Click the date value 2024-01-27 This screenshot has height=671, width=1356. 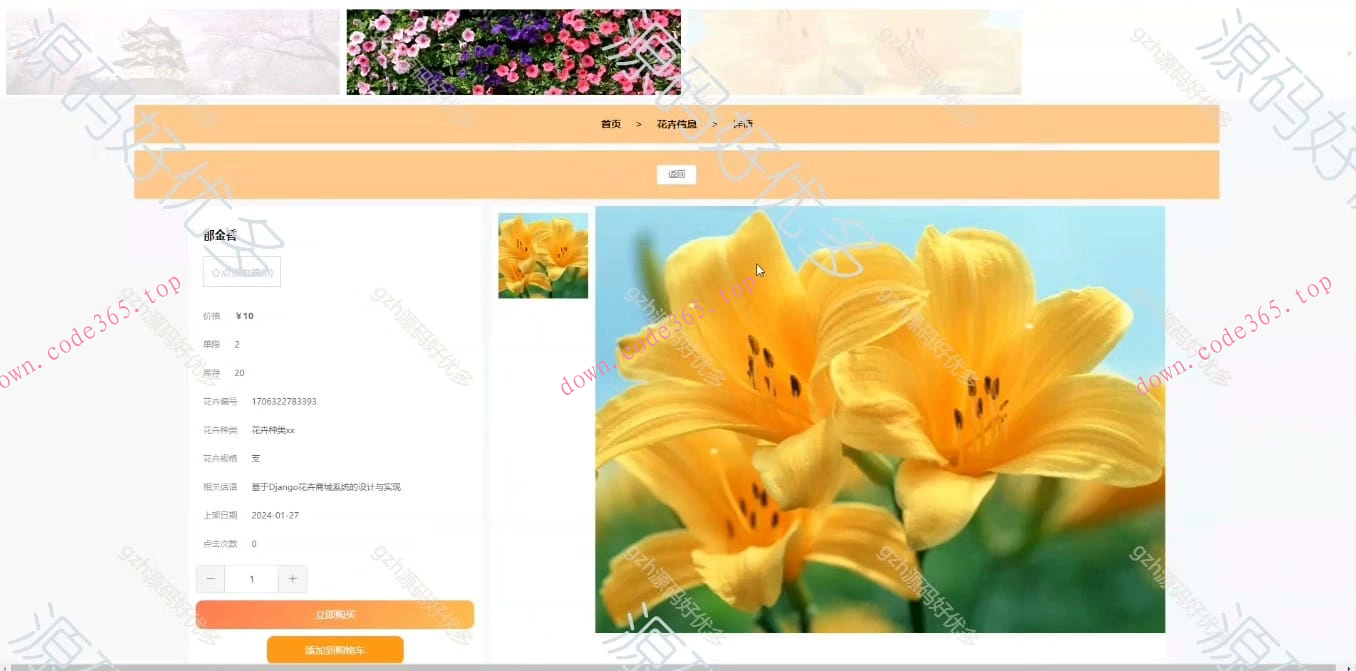pos(275,515)
